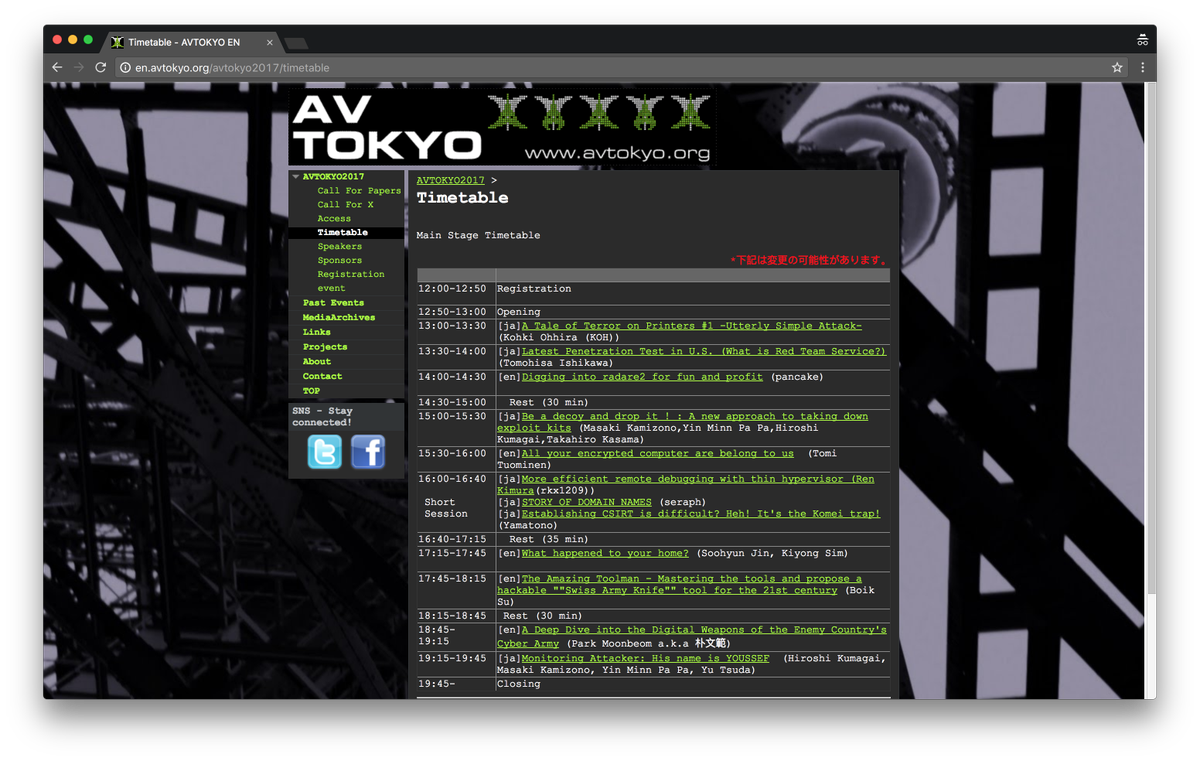Click the red Japanese change notice
1200x761 pixels.
[809, 260]
